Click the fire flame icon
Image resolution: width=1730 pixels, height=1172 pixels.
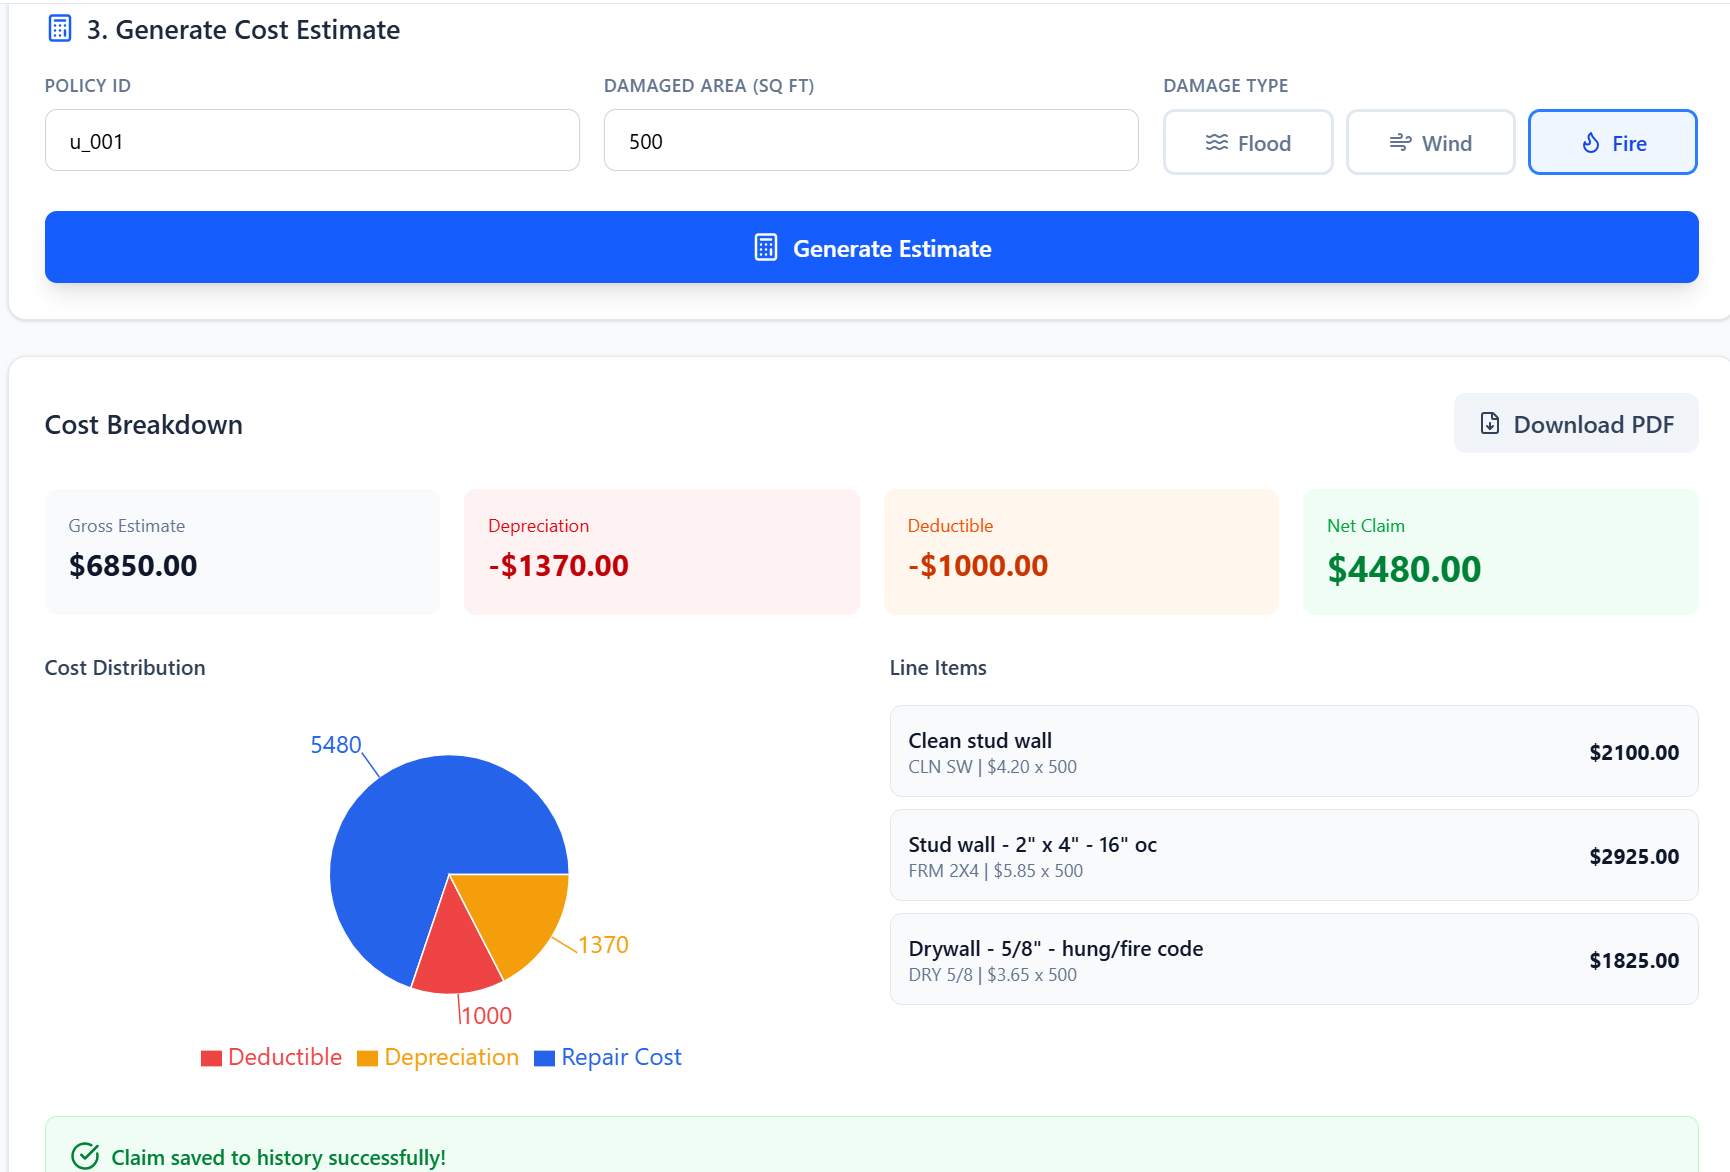[x=1591, y=143]
